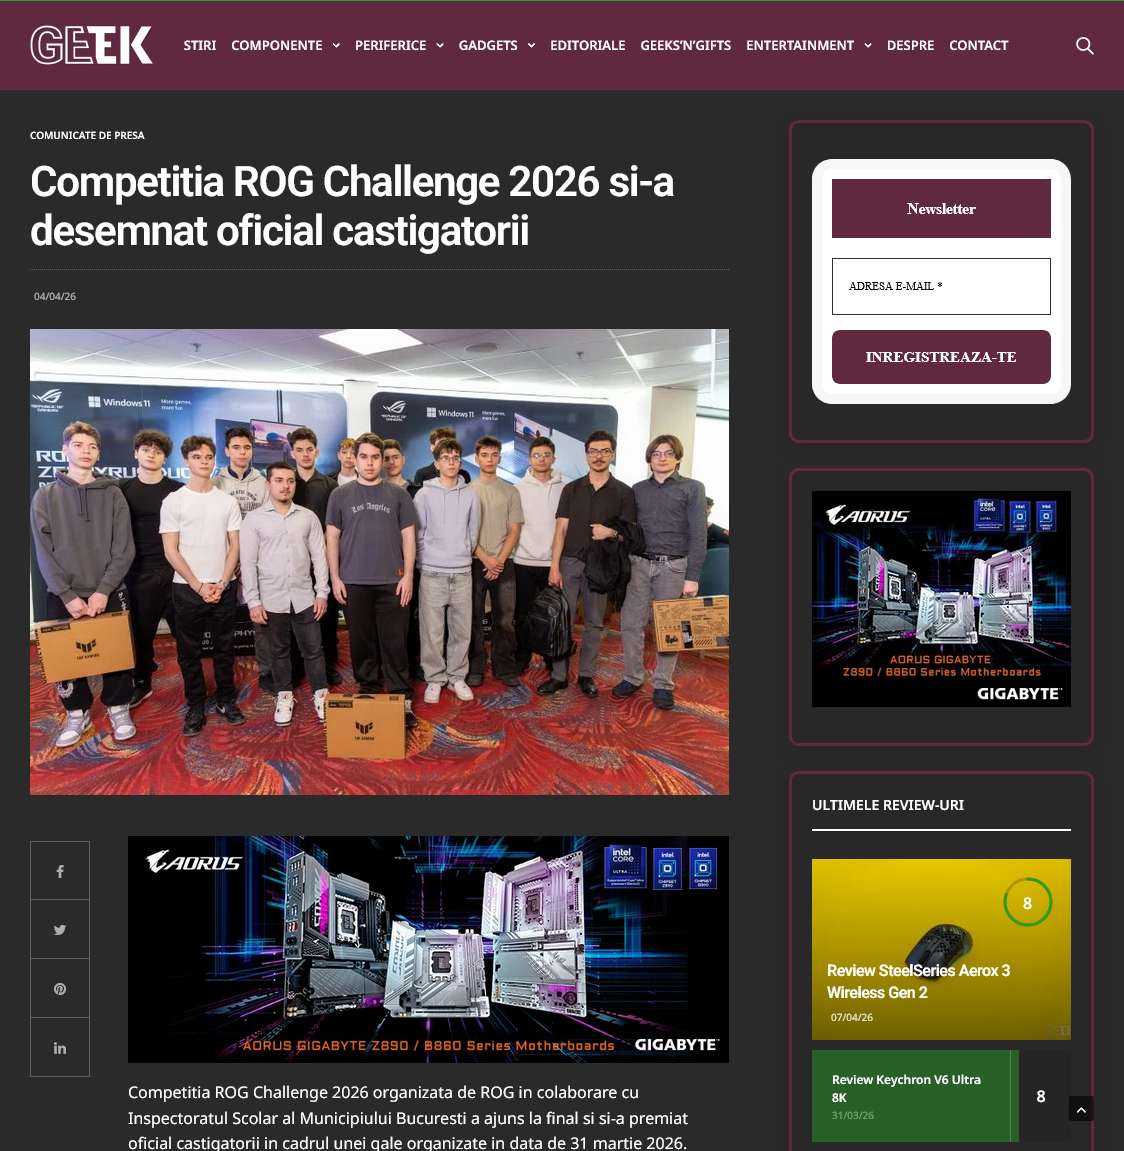This screenshot has height=1151, width=1124.
Task: Open the Editoriale menu item
Action: [x=587, y=46]
